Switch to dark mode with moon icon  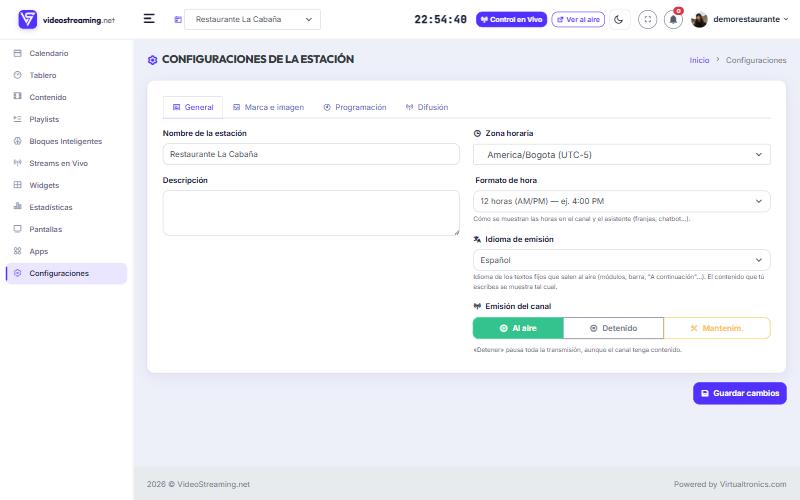pyautogui.click(x=618, y=19)
